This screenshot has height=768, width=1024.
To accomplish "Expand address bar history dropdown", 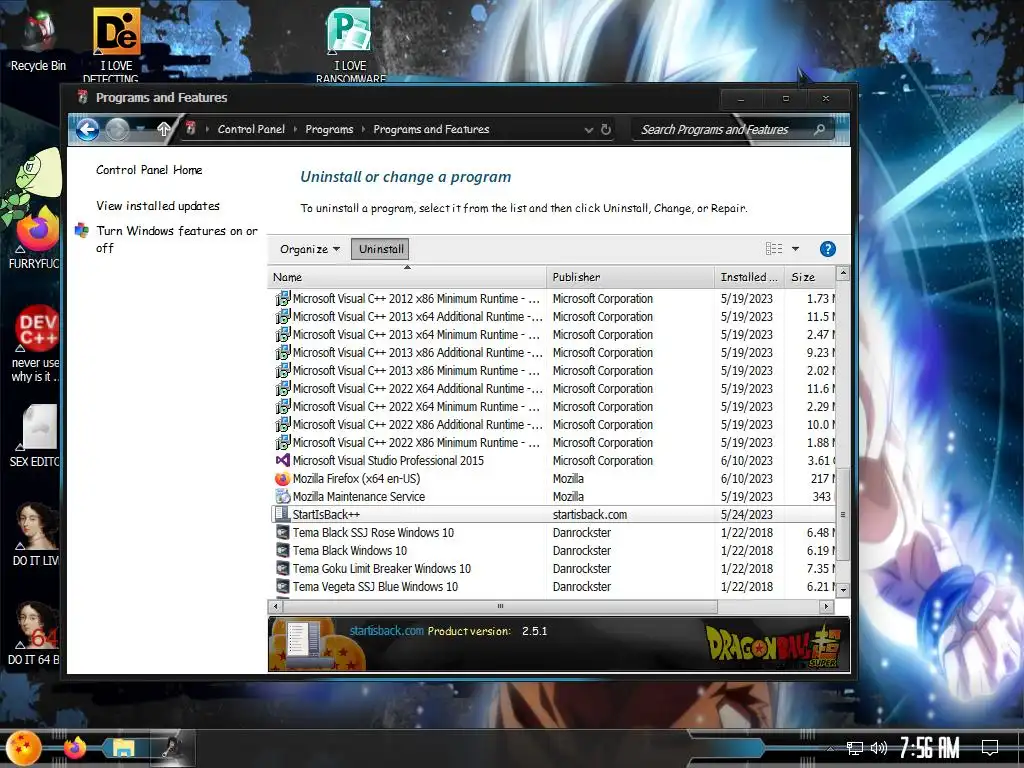I will point(588,130).
